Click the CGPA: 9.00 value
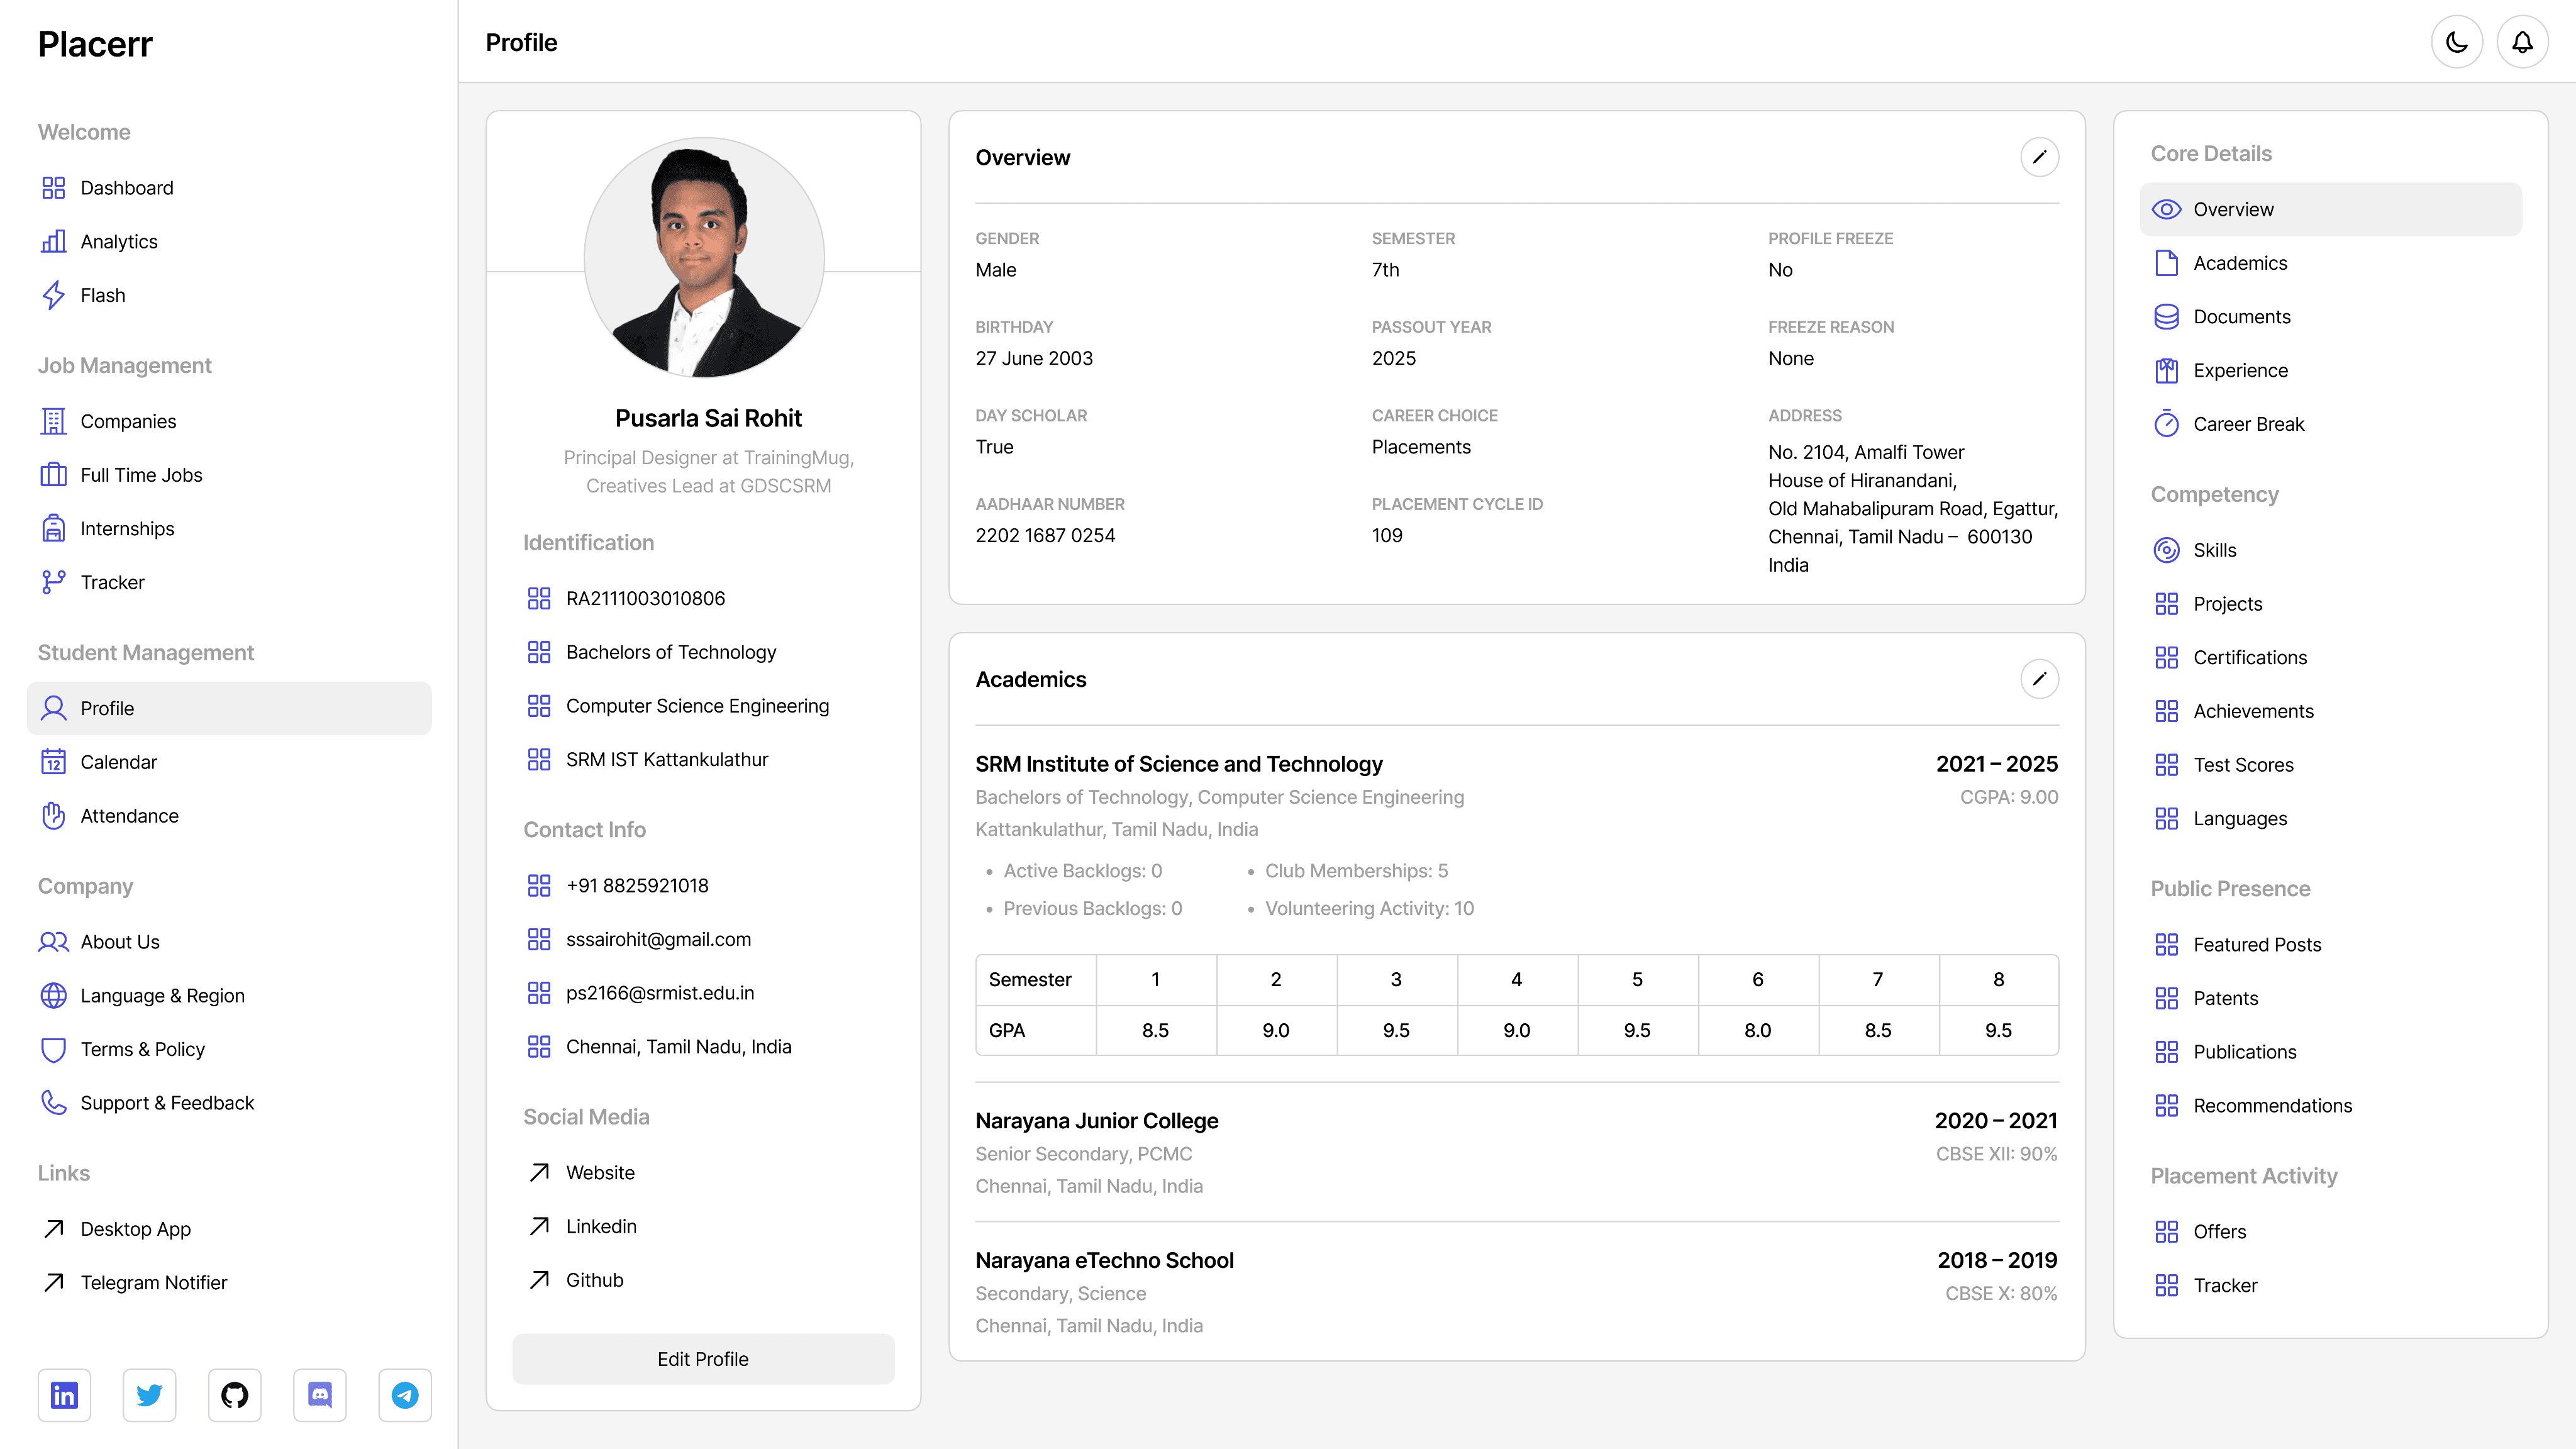The width and height of the screenshot is (2576, 1449). point(2008,797)
